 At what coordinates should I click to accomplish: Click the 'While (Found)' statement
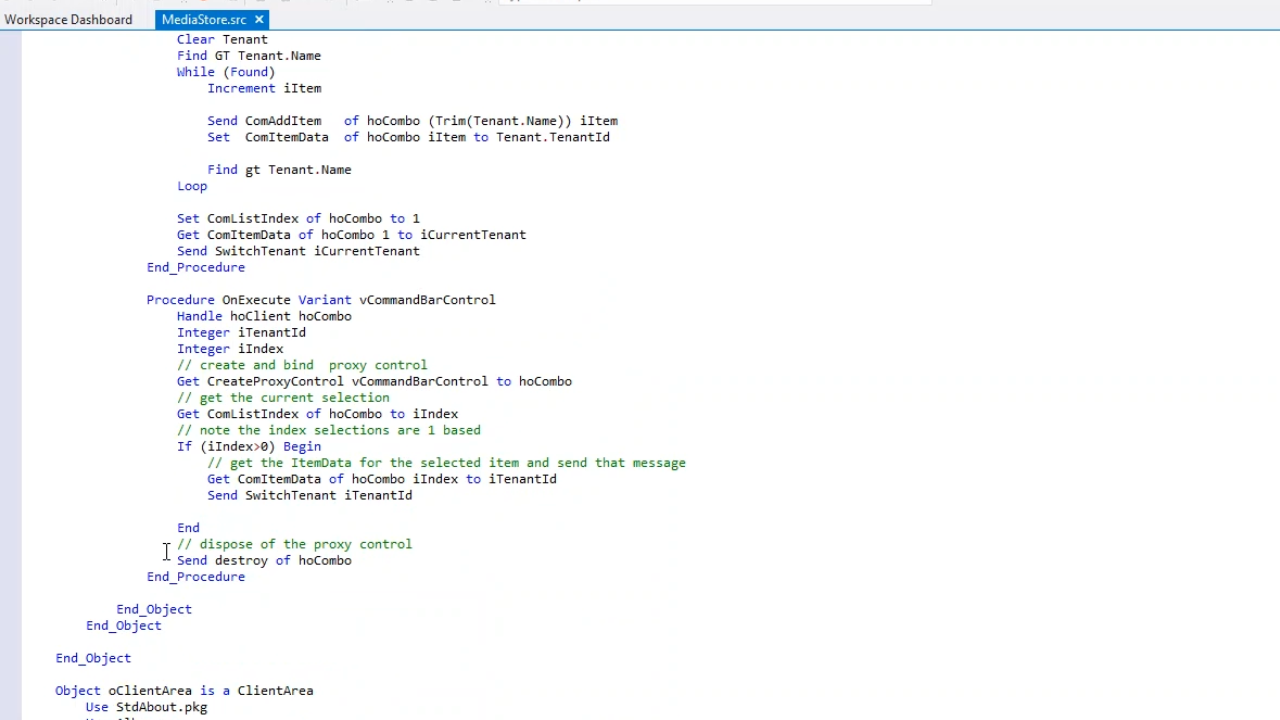pyautogui.click(x=226, y=72)
